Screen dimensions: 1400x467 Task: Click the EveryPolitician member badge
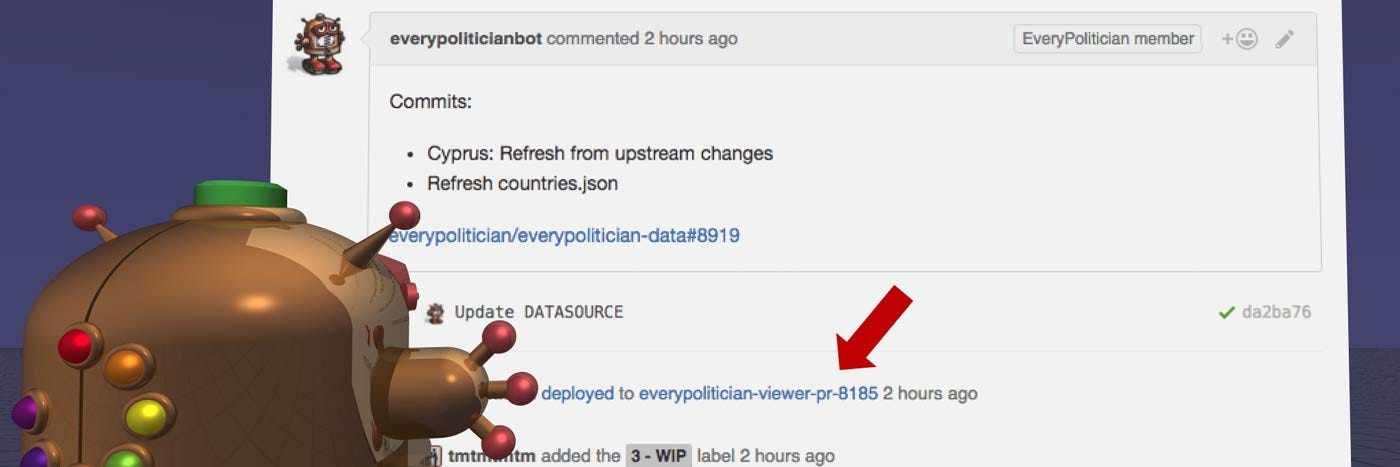click(1107, 39)
